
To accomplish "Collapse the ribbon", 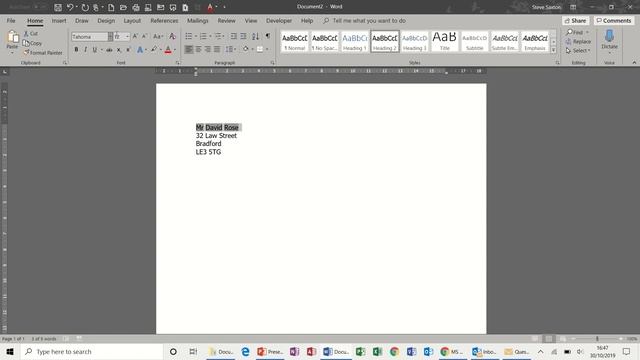I will 634,63.
